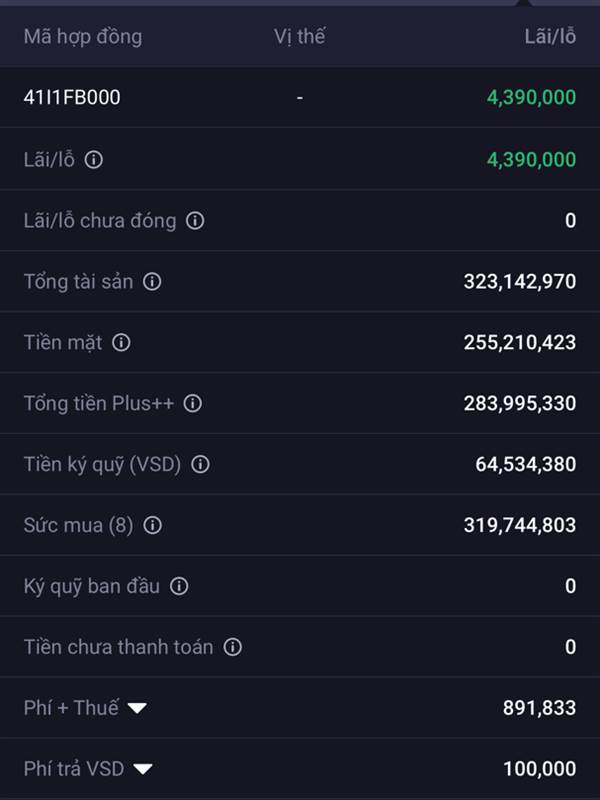600x800 pixels.
Task: Click the Phí + Thuế label
Action: click(71, 708)
